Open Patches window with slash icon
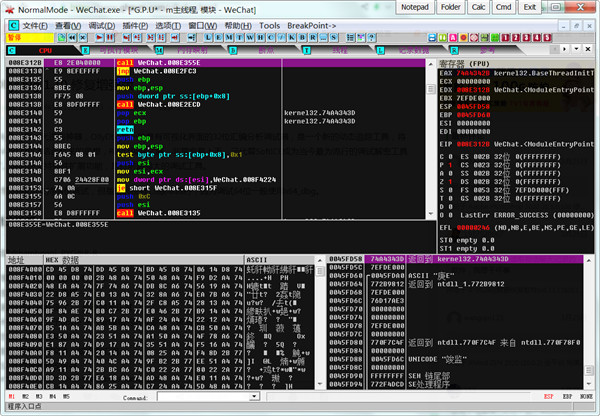Screen dimensions: 600x416 282,38
